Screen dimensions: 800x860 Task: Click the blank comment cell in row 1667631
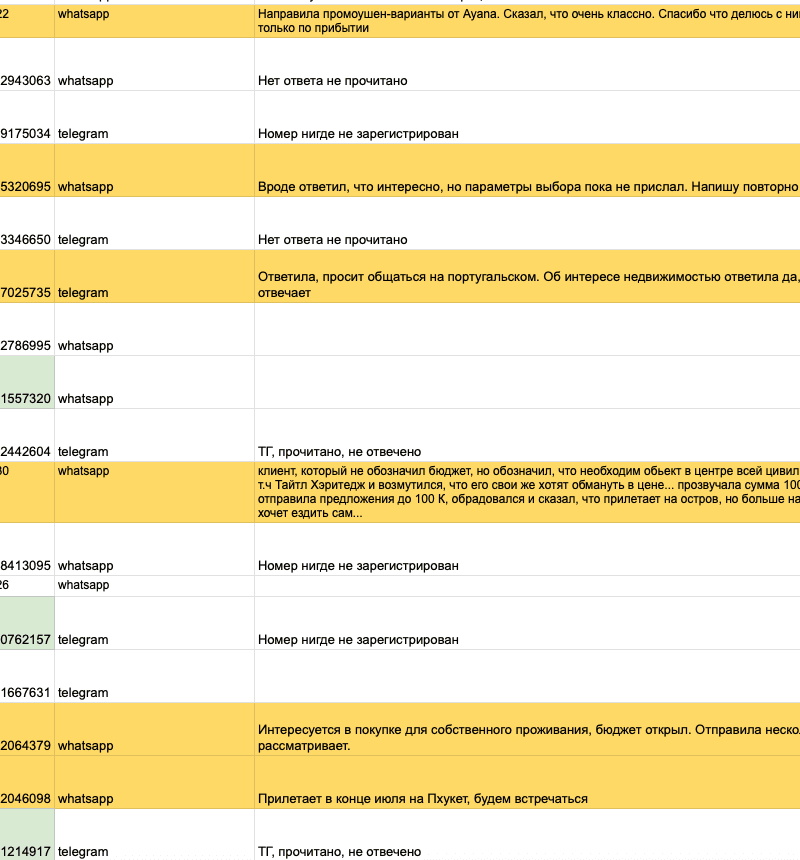pos(527,676)
